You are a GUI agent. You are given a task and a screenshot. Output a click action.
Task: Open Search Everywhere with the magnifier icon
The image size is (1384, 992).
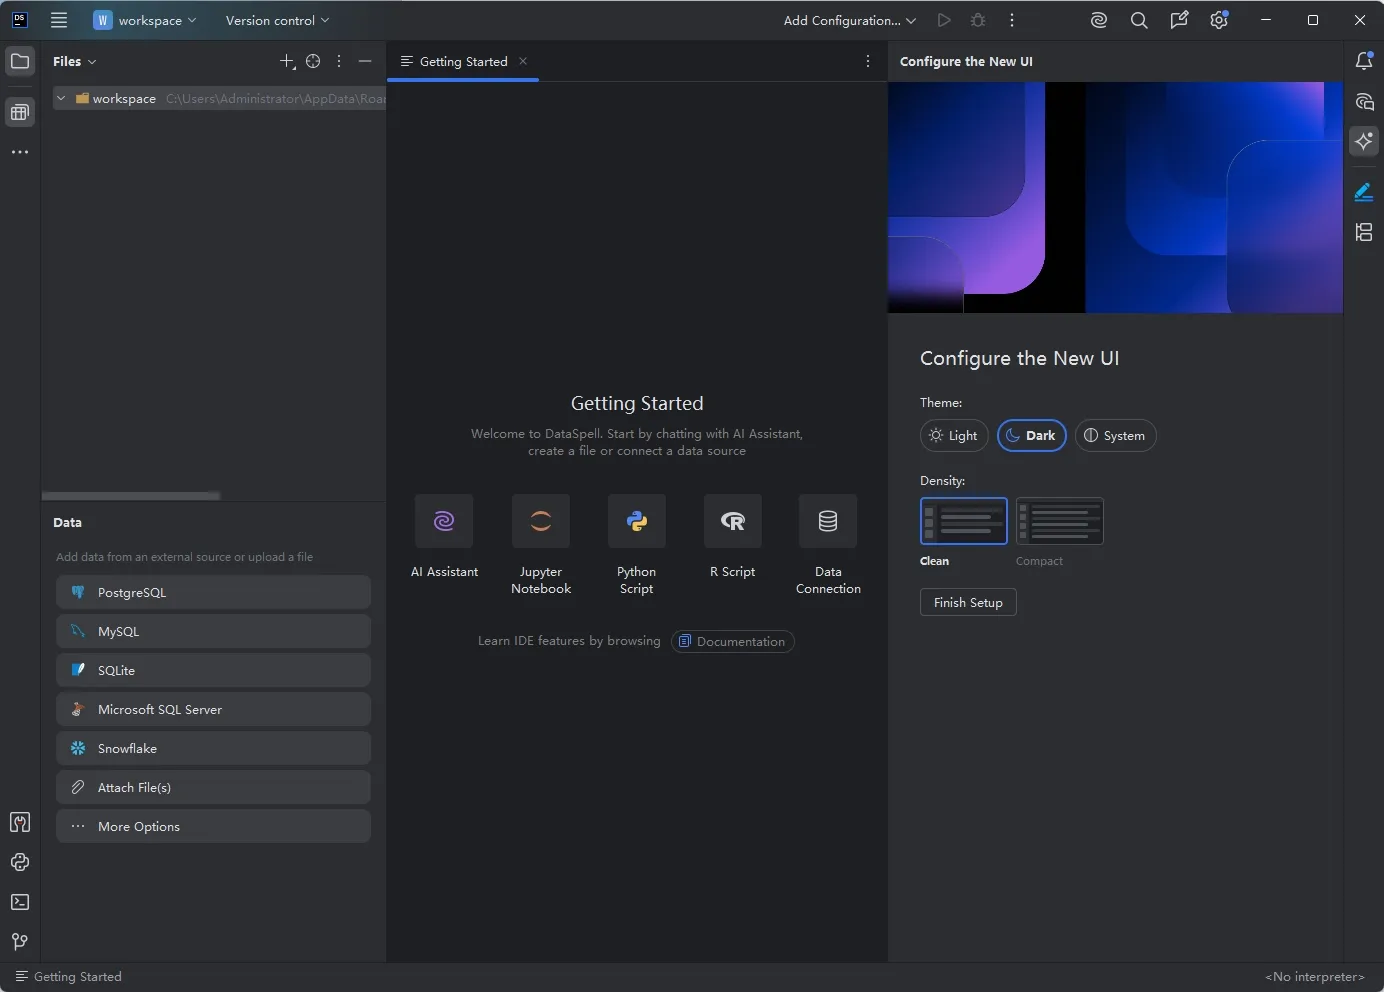1139,20
